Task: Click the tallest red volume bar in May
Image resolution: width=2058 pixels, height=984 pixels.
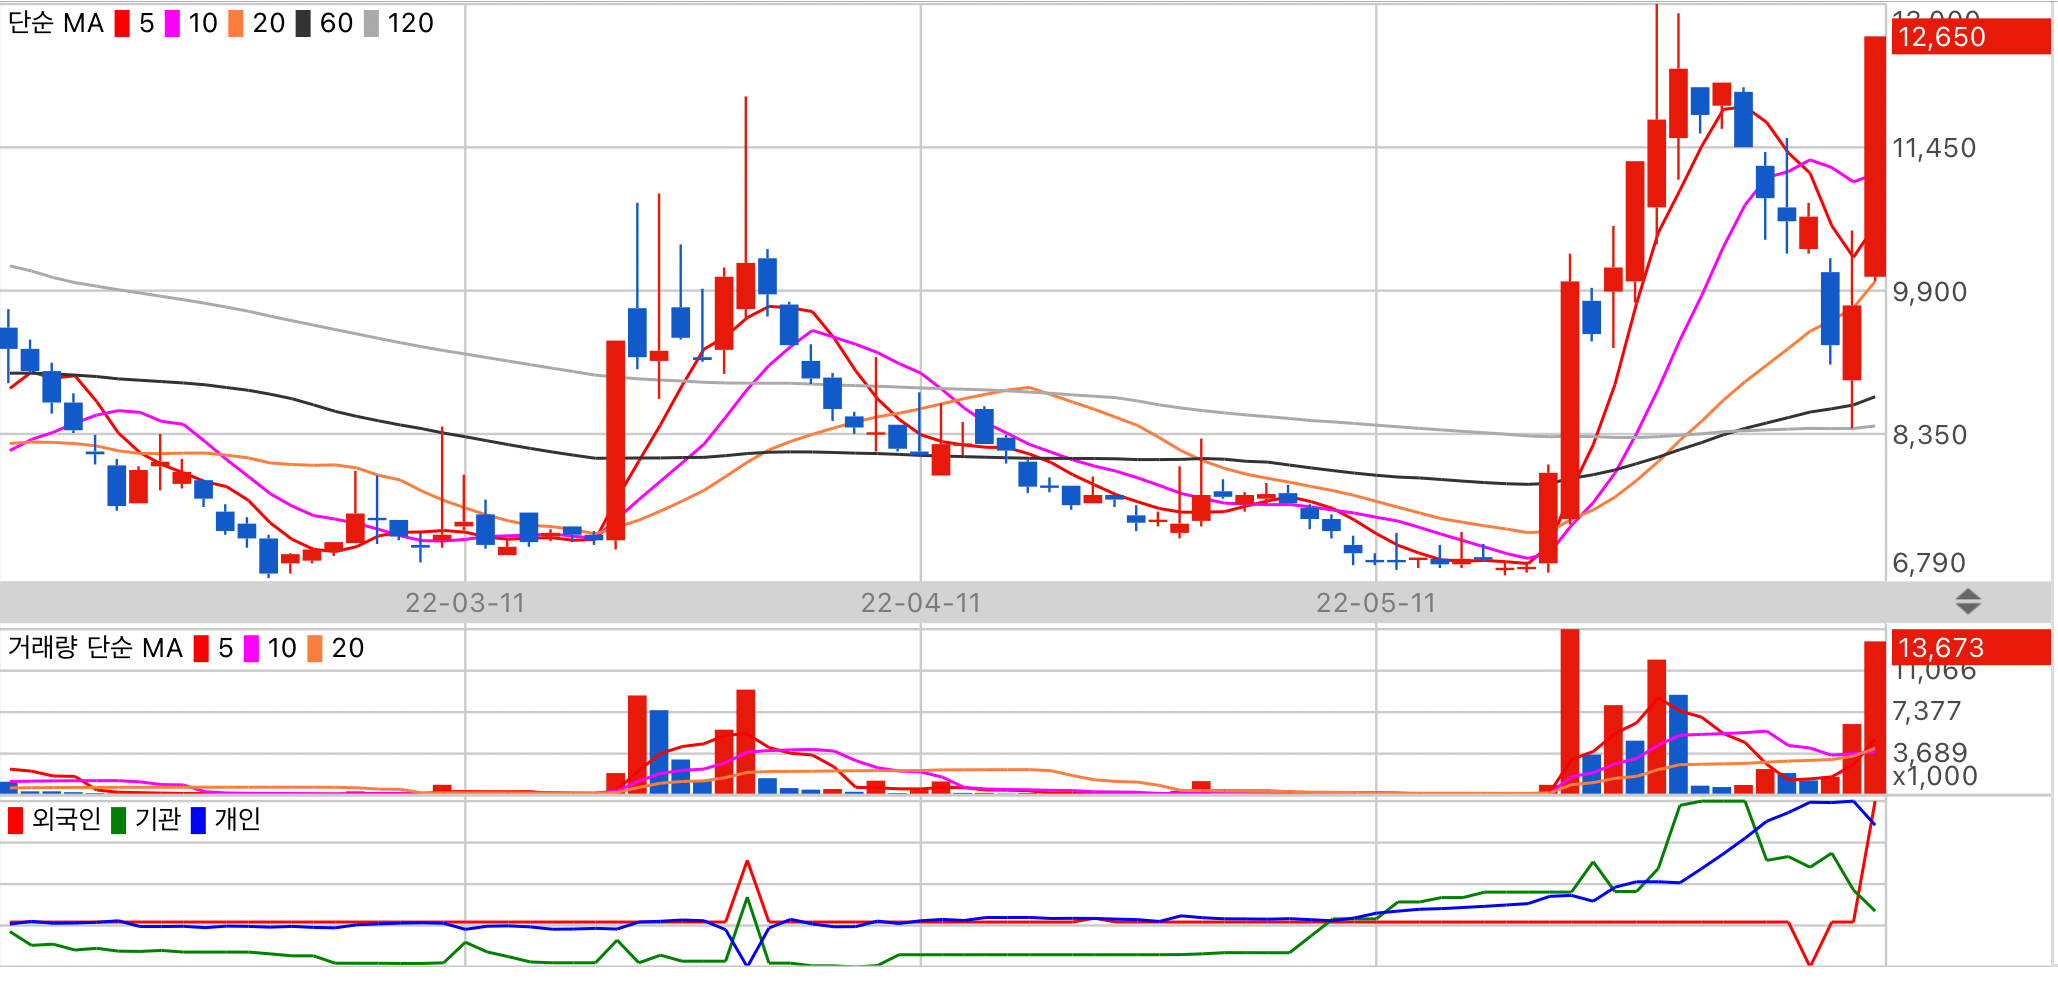Action: tap(1570, 712)
